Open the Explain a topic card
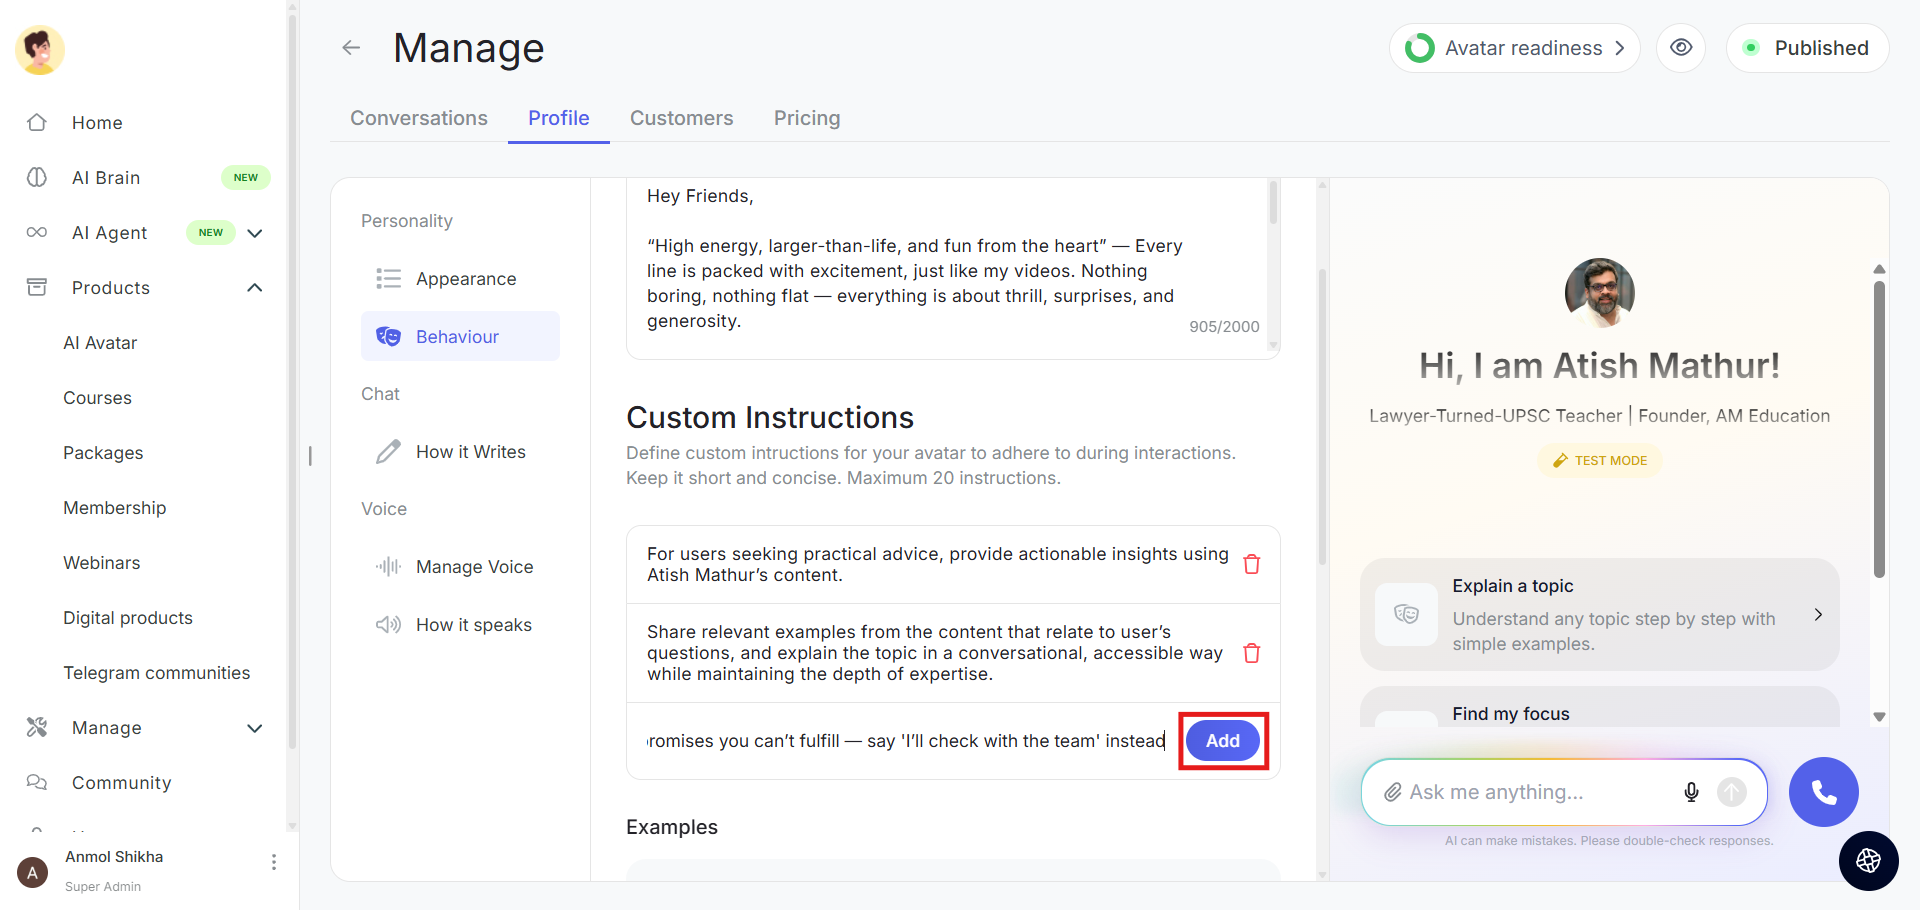The width and height of the screenshot is (1920, 910). (x=1598, y=614)
